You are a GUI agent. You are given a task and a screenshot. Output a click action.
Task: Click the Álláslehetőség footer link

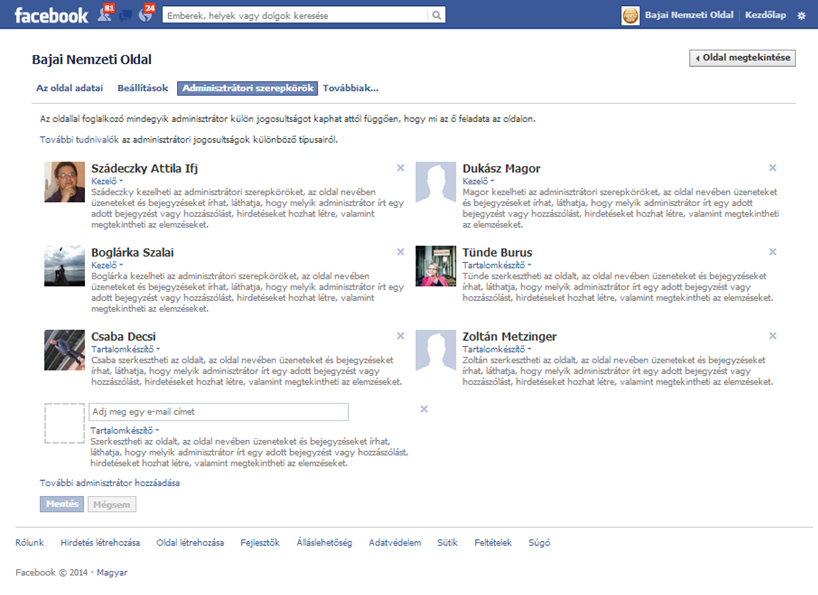(x=324, y=543)
